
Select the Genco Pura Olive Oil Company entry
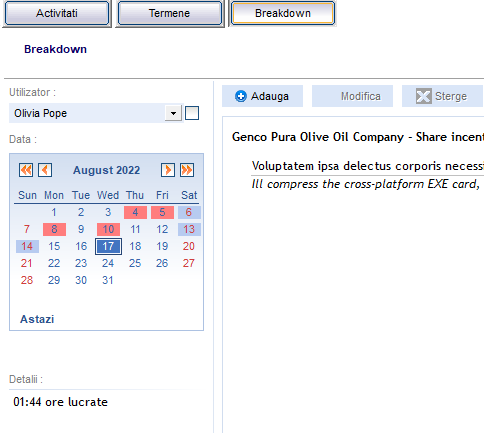click(358, 137)
